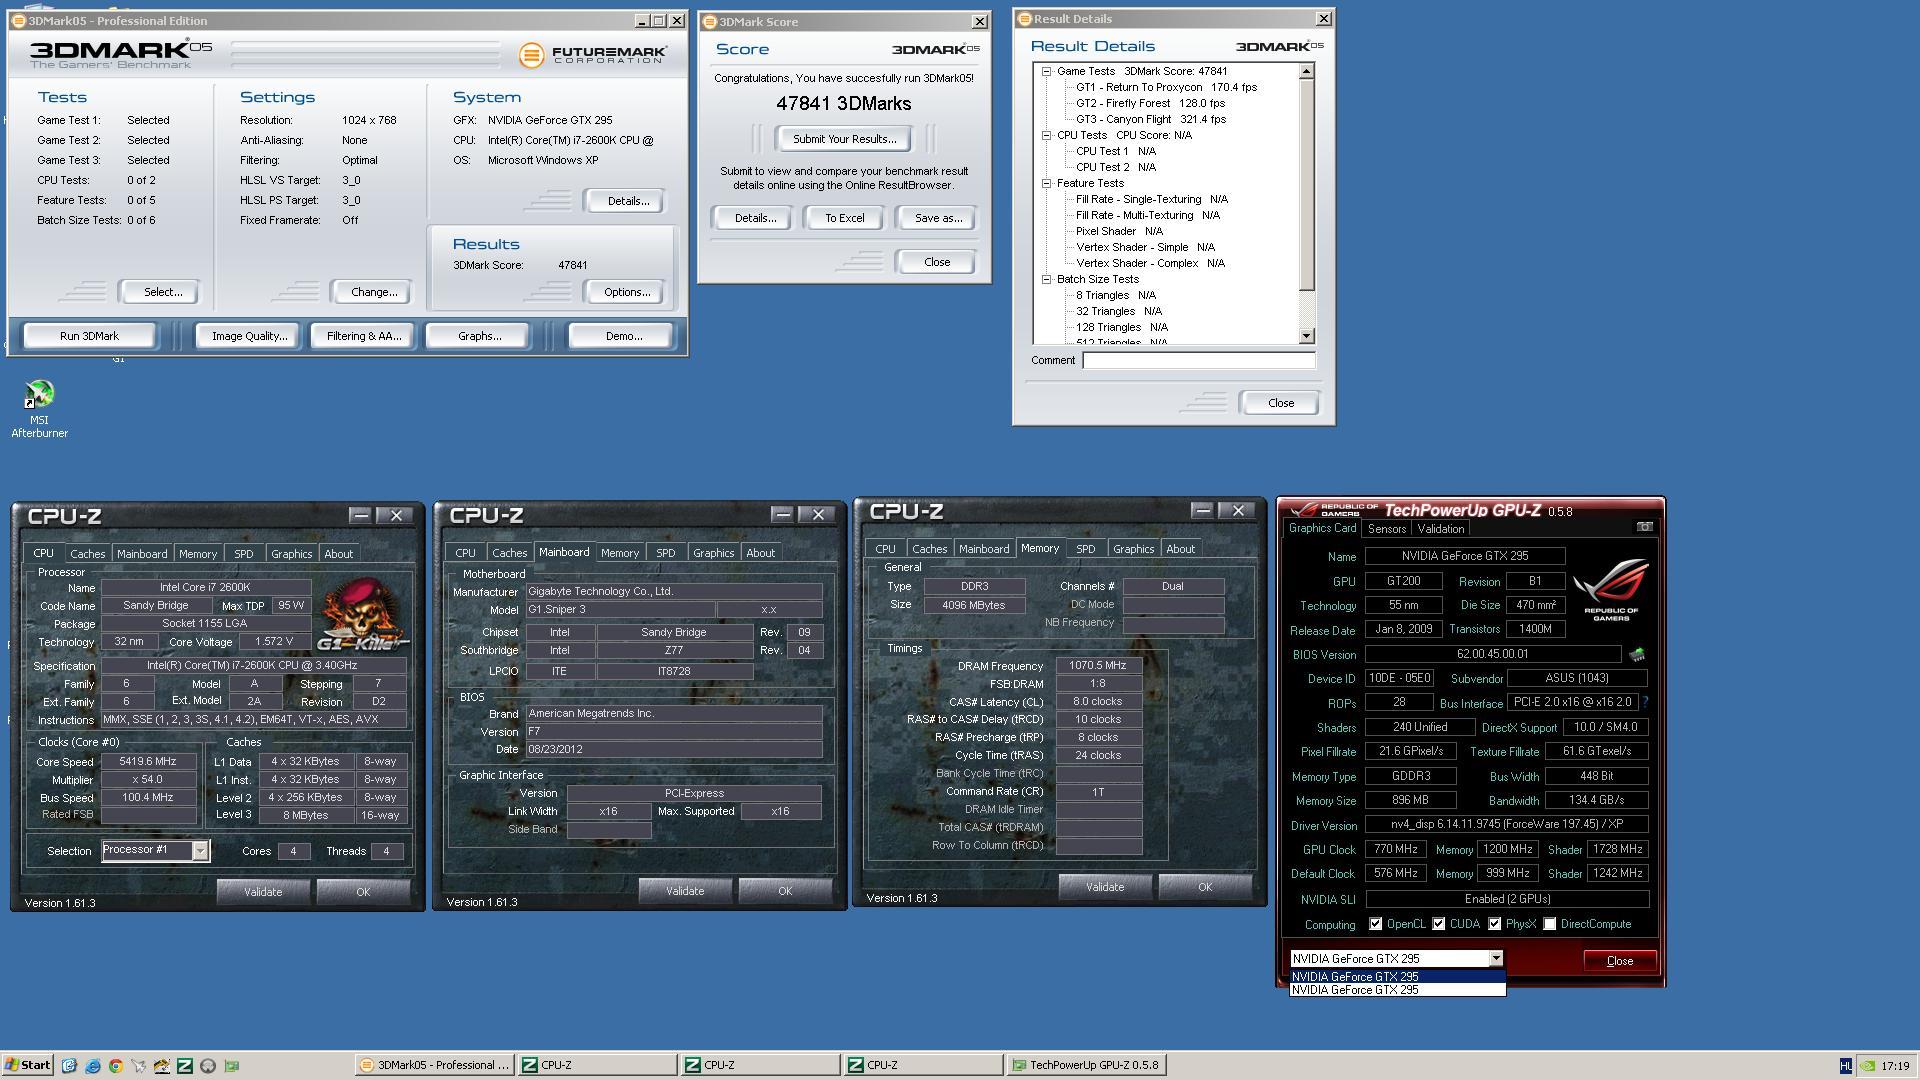1920x1080 pixels.
Task: Open the Graphs... button
Action: (x=479, y=336)
